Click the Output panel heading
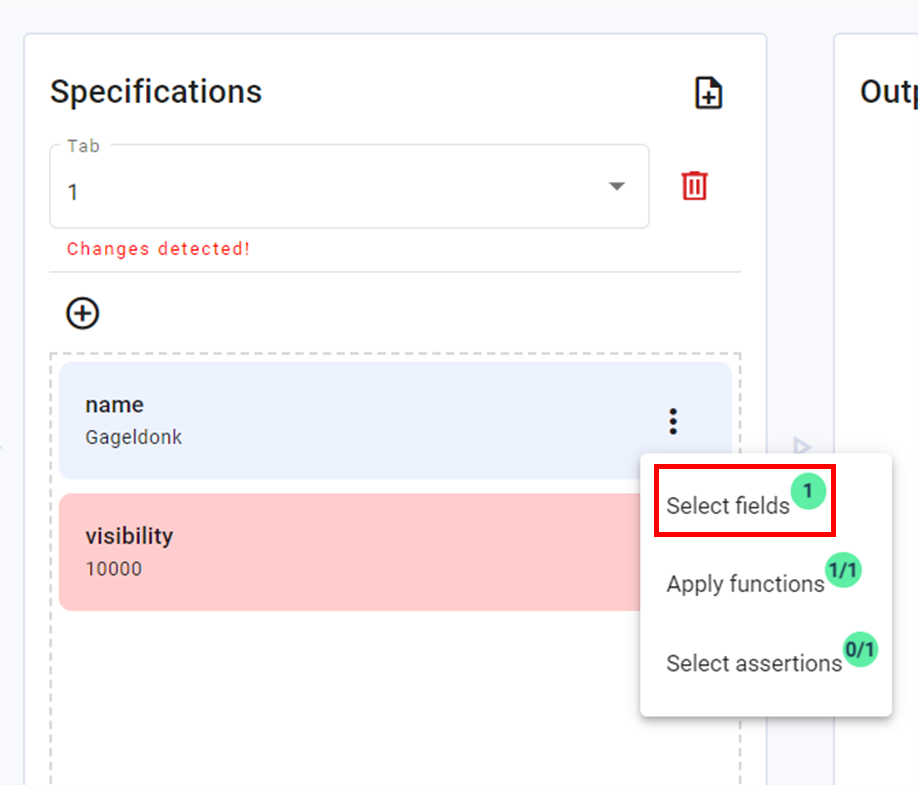This screenshot has width=918, height=785. point(888,92)
